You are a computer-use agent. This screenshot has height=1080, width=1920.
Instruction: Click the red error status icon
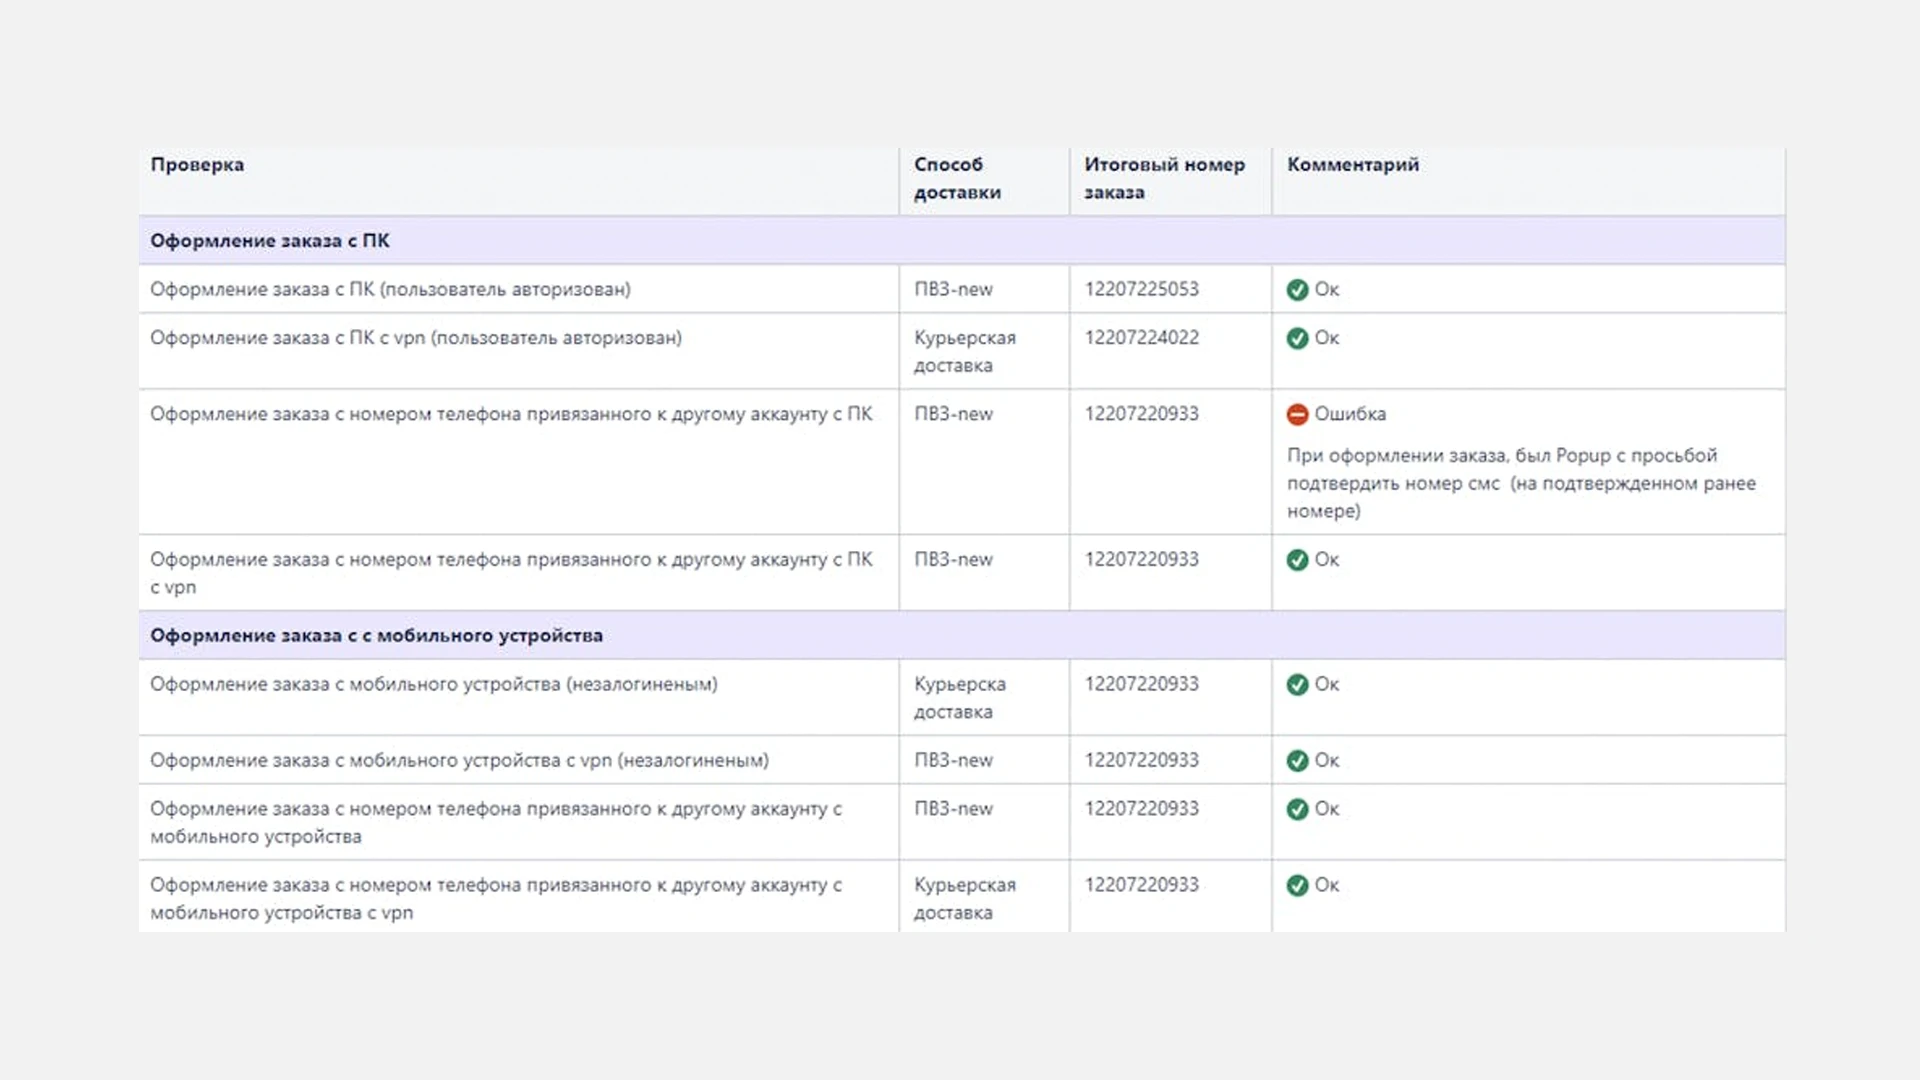1297,414
